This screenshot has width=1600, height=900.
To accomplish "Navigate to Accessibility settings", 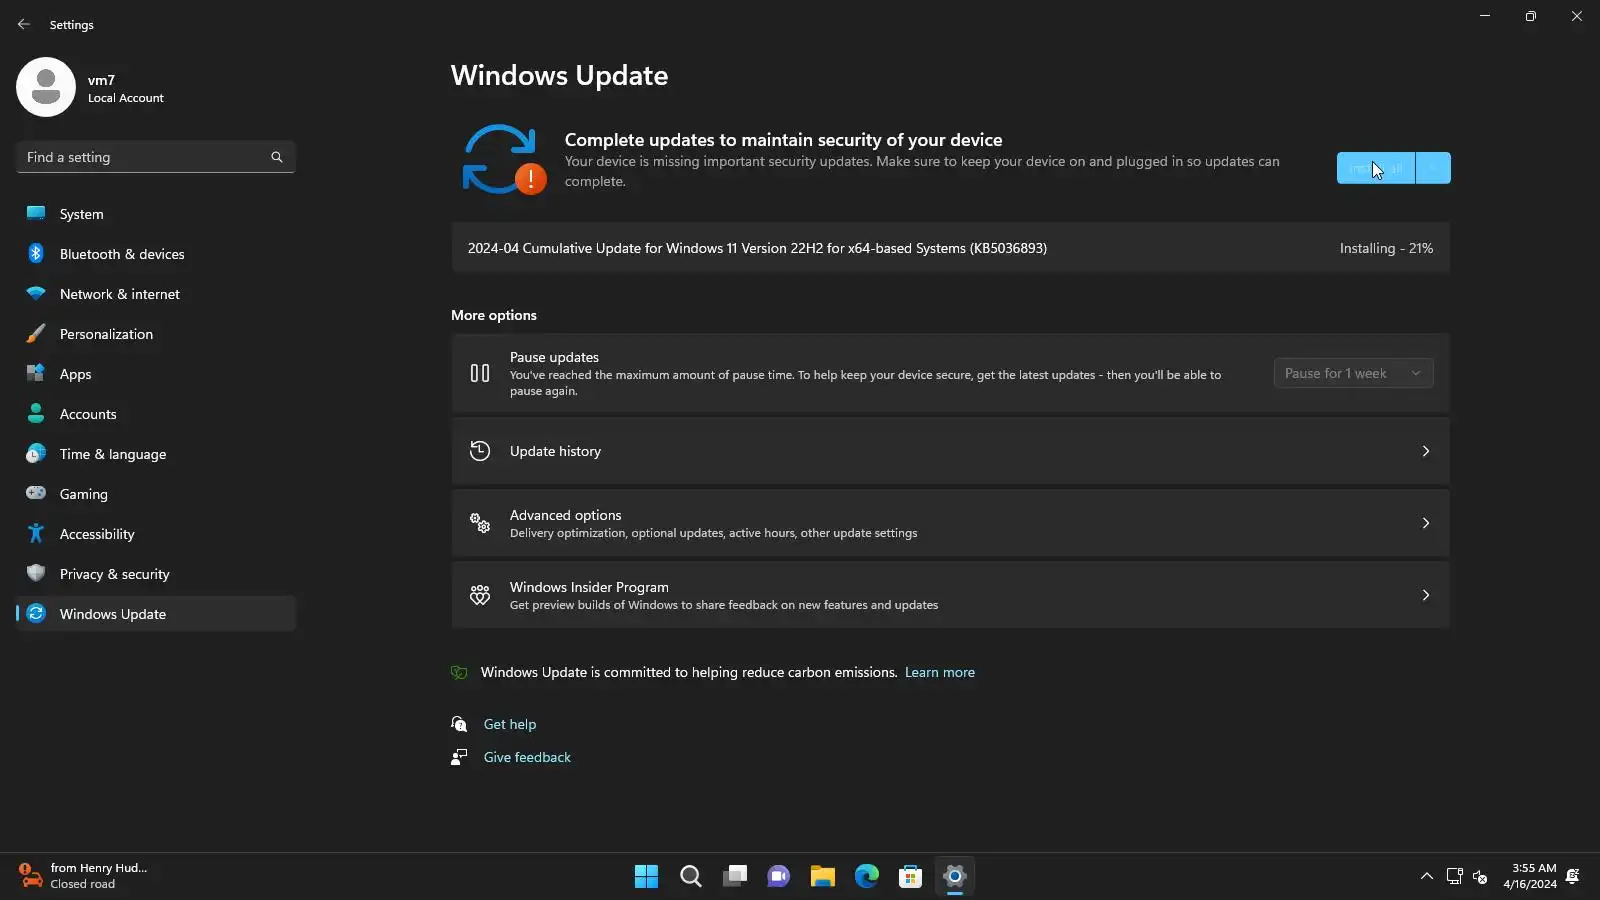I will (x=156, y=534).
